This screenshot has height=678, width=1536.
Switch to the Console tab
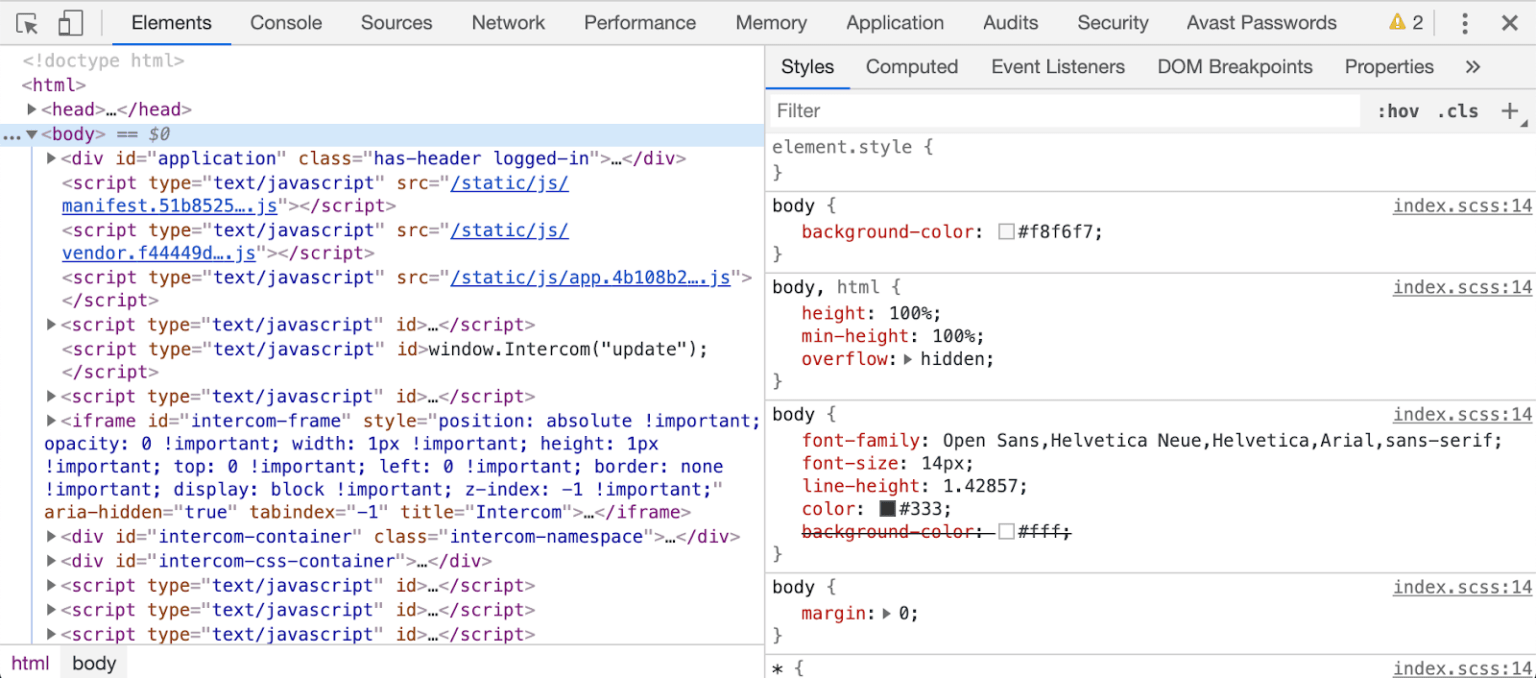(x=286, y=23)
